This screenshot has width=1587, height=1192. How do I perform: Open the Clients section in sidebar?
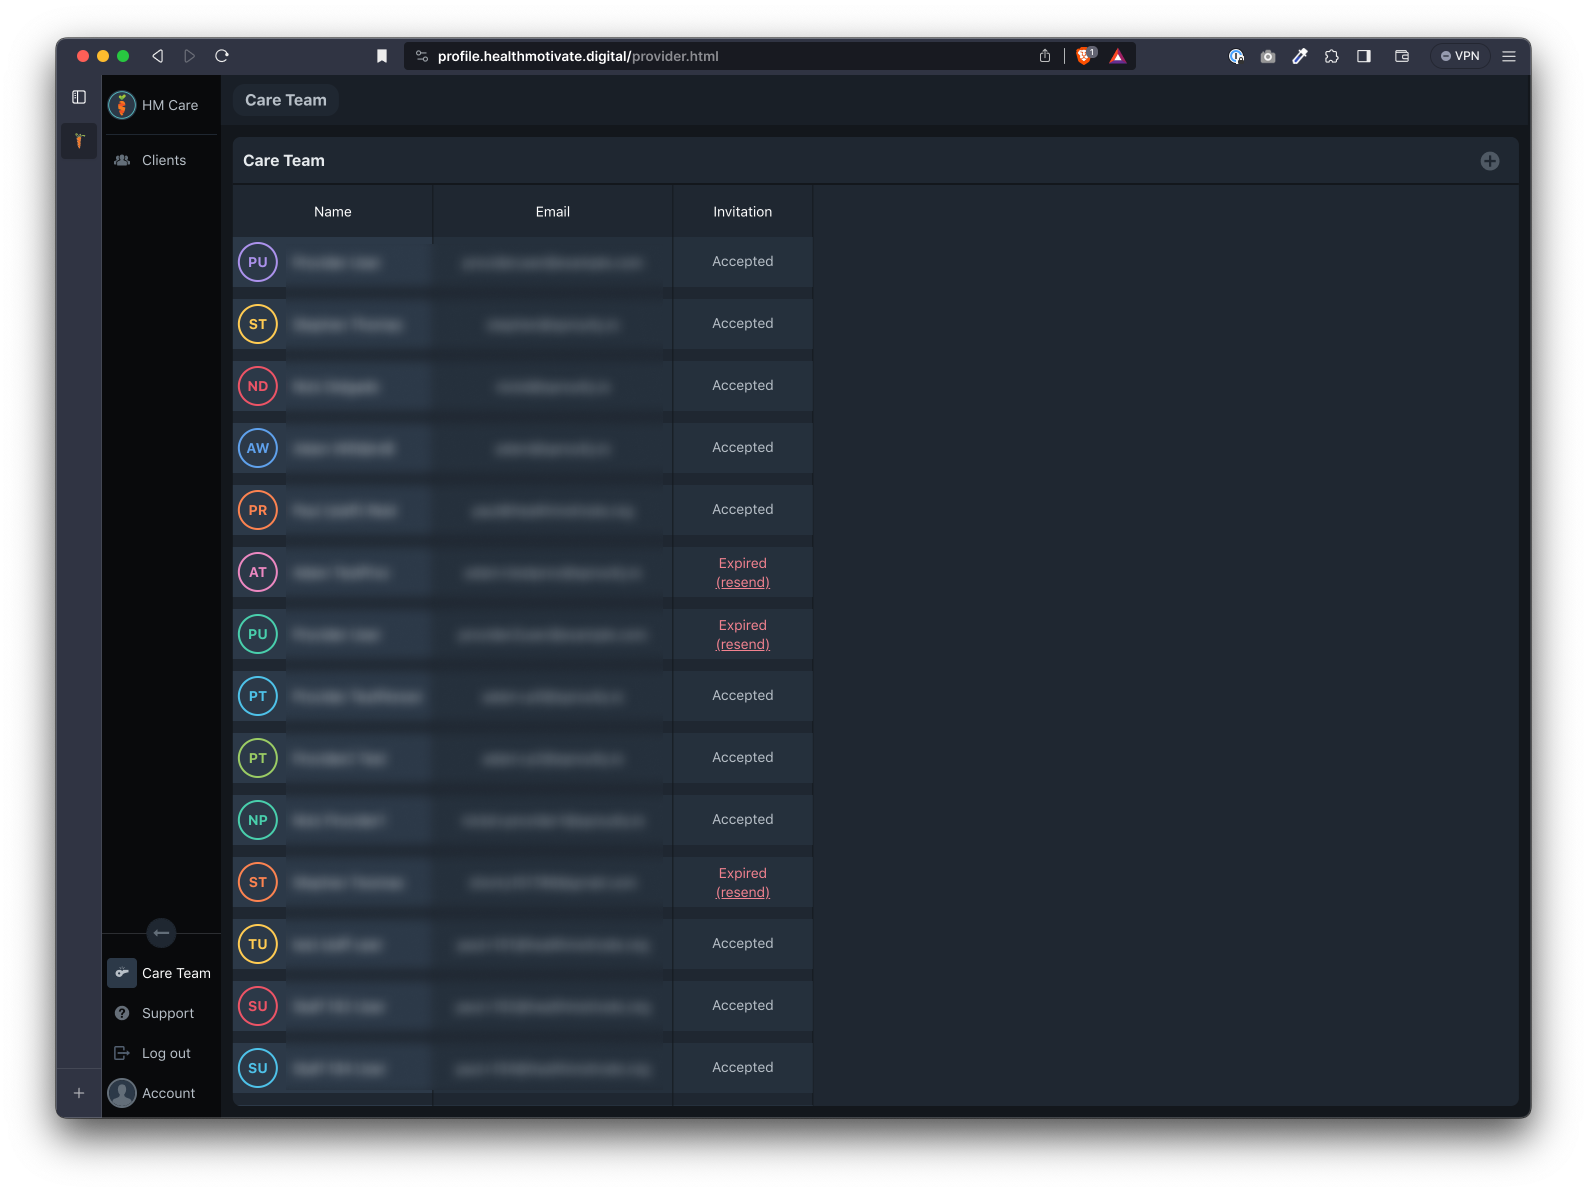coord(161,160)
